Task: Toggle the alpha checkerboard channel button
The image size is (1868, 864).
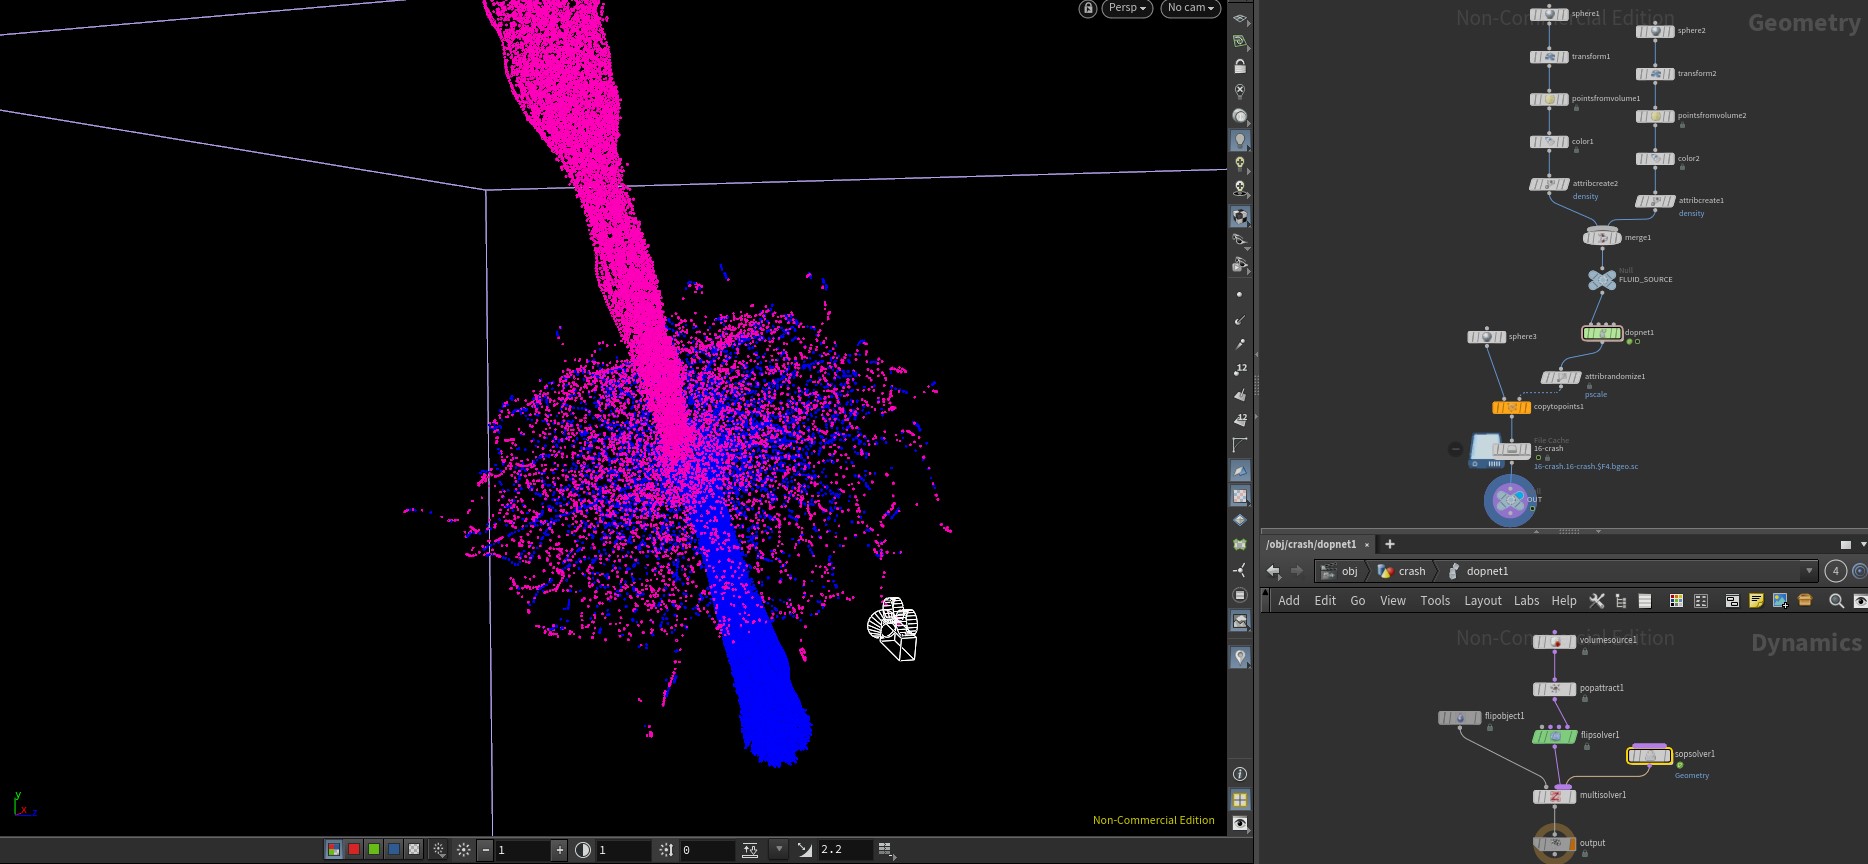Action: (413, 850)
